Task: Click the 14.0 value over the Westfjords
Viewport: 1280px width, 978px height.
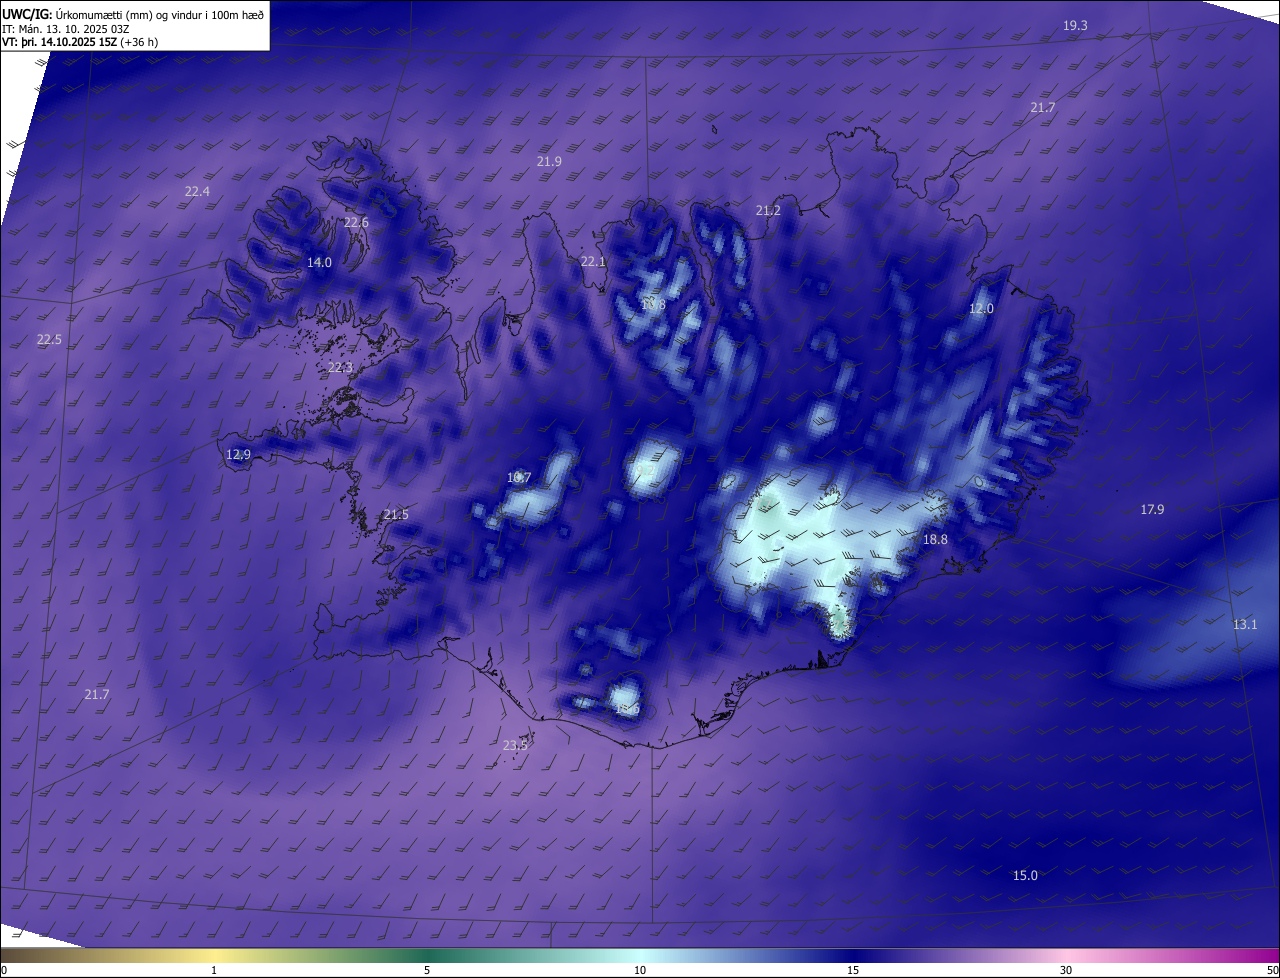Action: click(x=319, y=262)
